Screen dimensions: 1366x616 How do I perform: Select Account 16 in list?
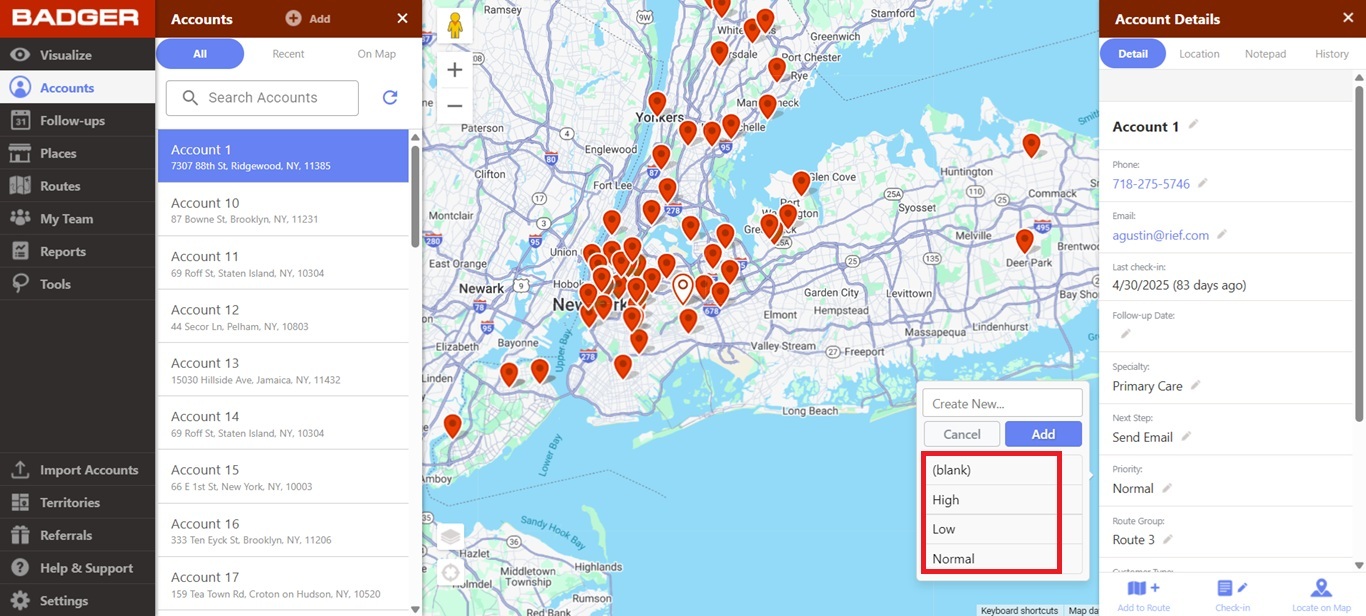[283, 531]
